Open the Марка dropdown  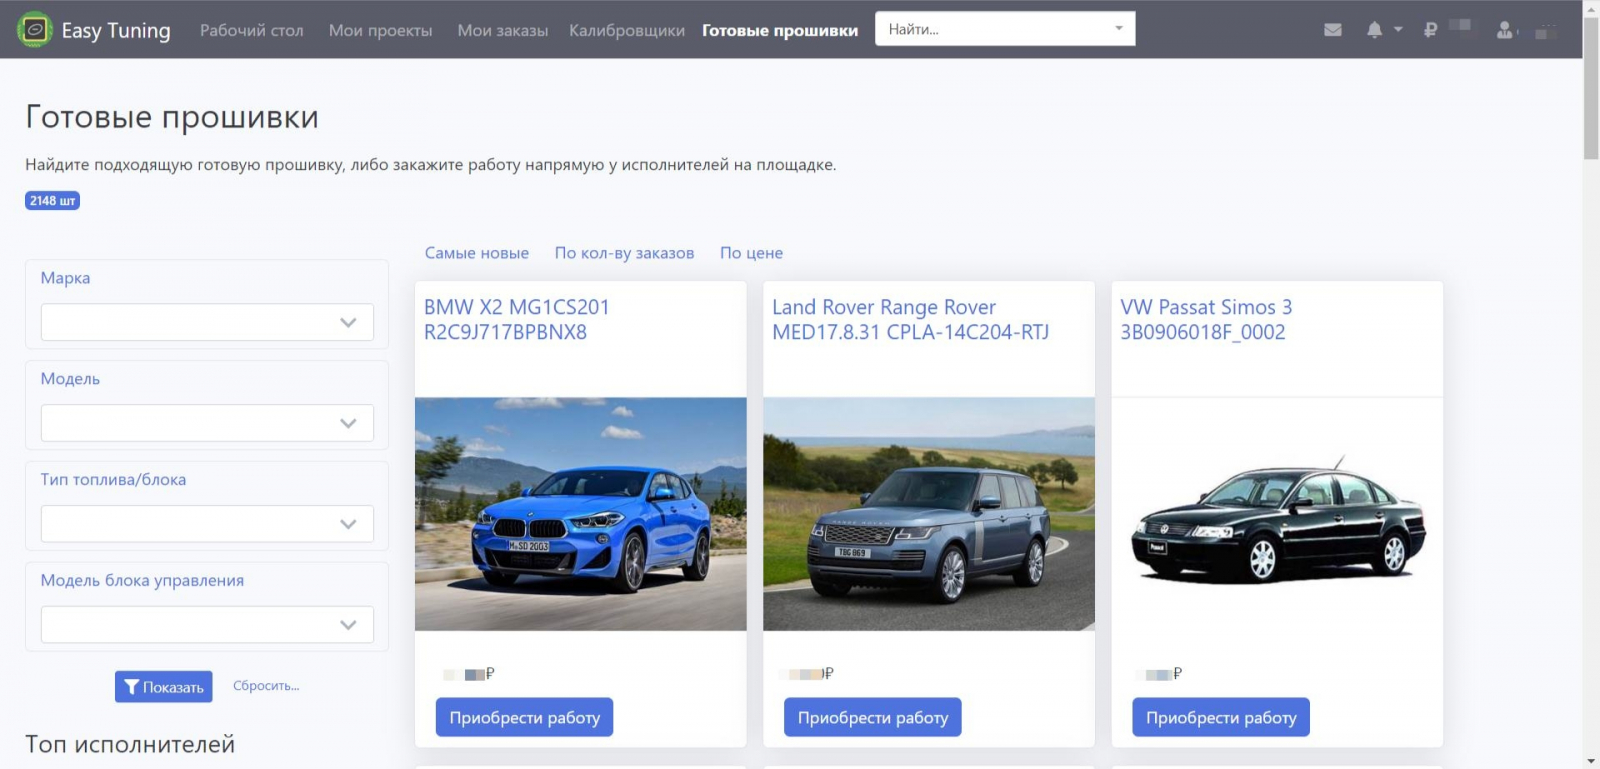[x=207, y=322]
